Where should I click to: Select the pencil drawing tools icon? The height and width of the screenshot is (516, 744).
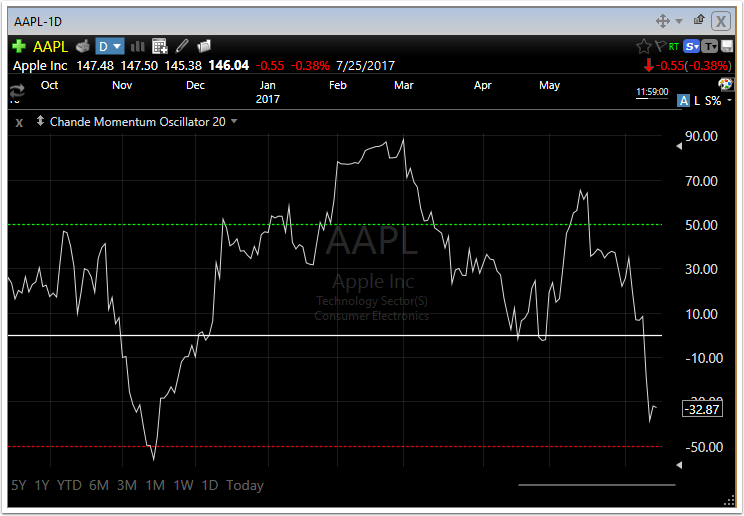tap(182, 46)
